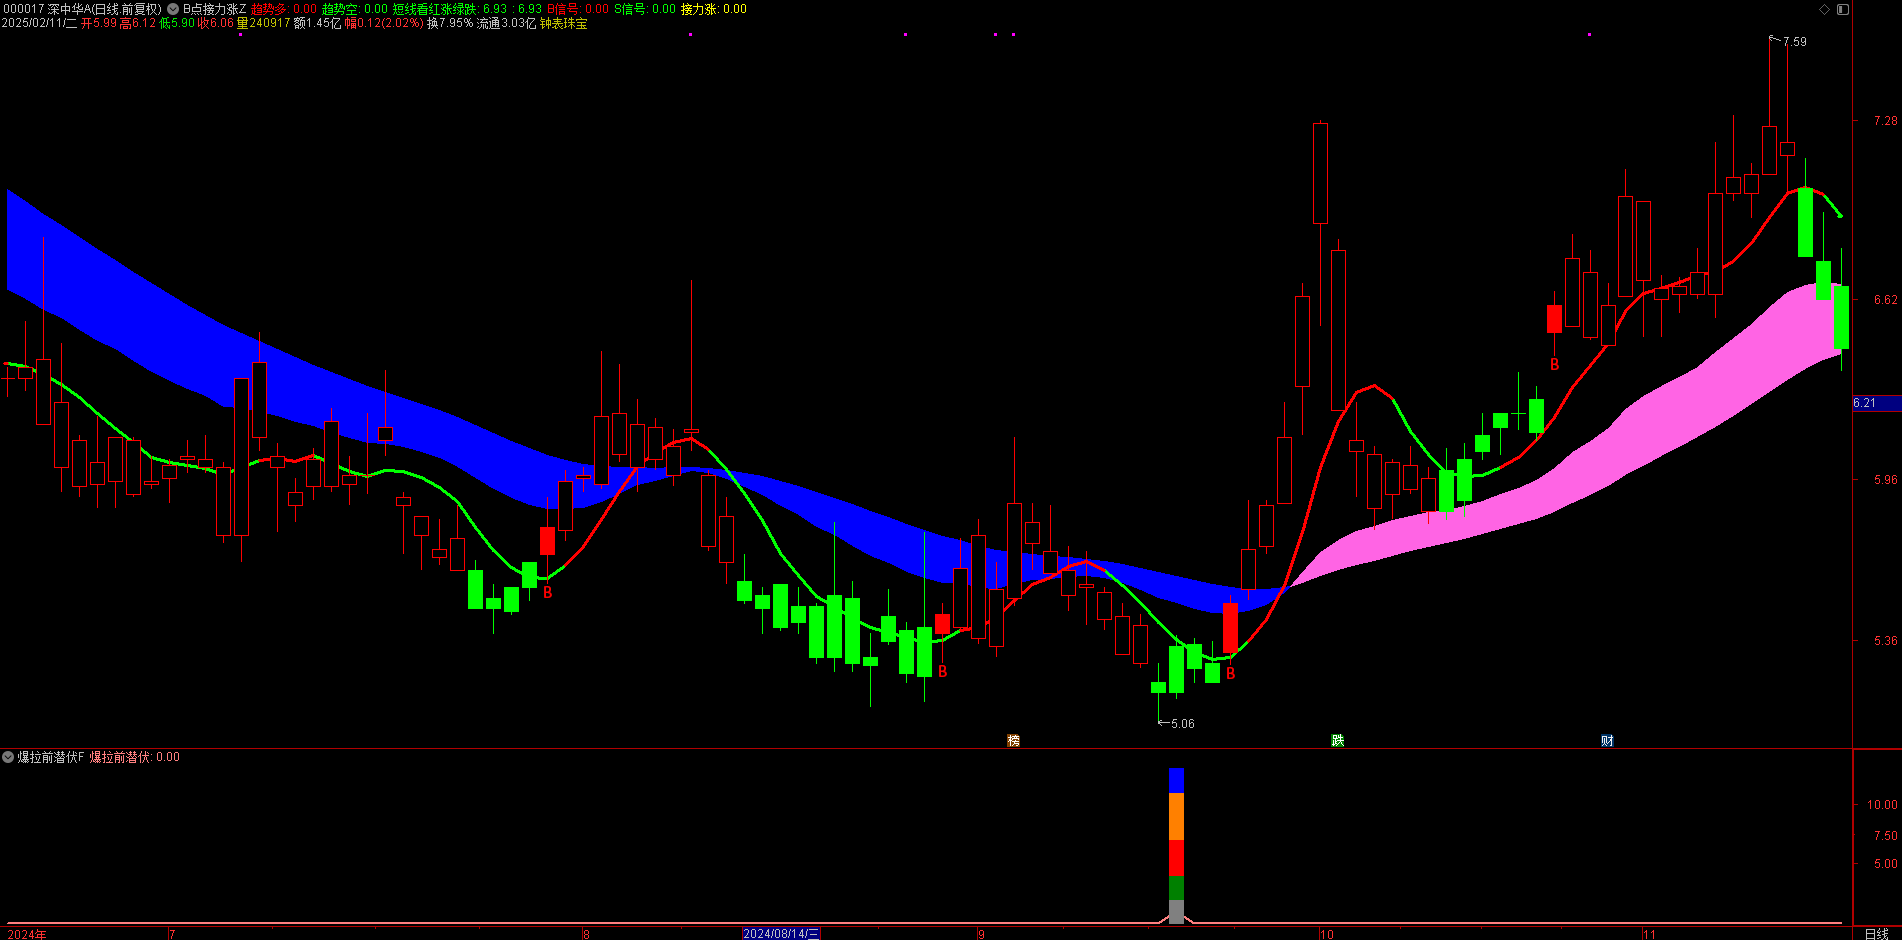This screenshot has width=1902, height=940.
Task: Click the blue segment of the signal bar
Action: (1176, 780)
